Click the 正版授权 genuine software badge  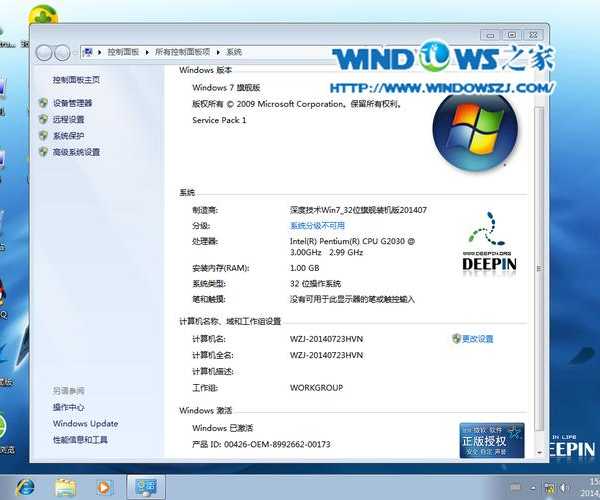(x=492, y=440)
